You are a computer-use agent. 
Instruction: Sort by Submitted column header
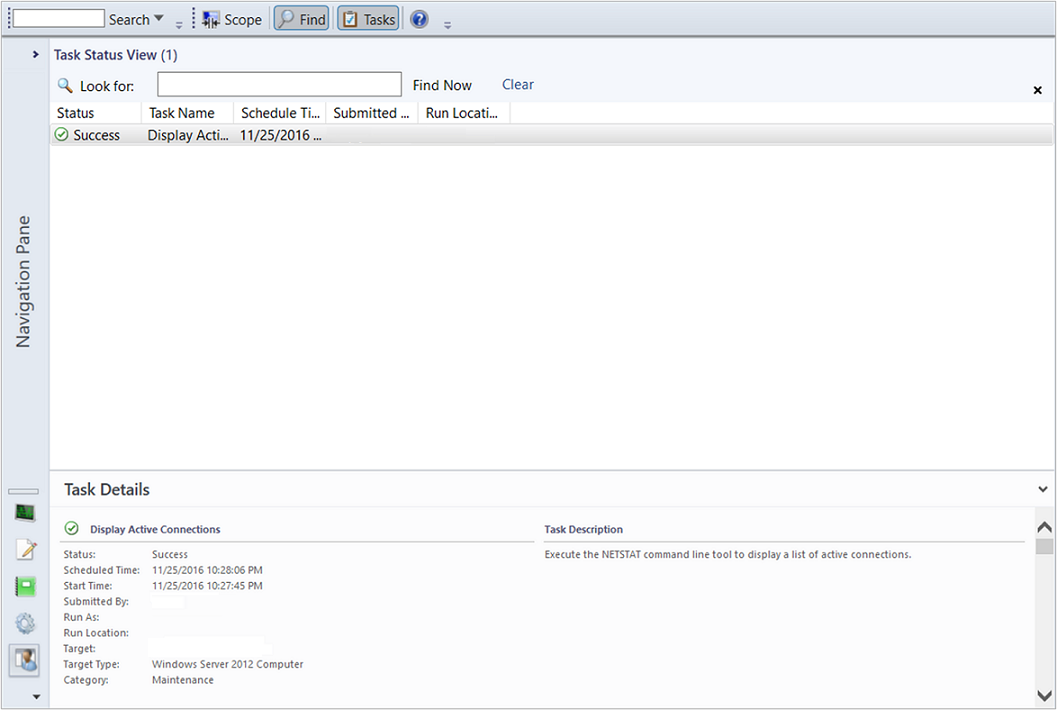[371, 113]
